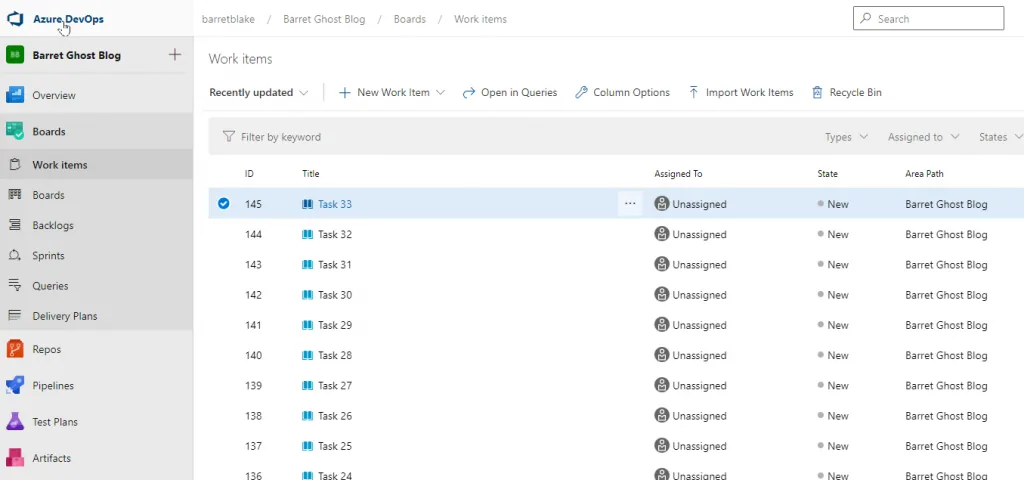Click the unassigned avatar icon in row 143
This screenshot has height=480, width=1024.
pyautogui.click(x=662, y=264)
